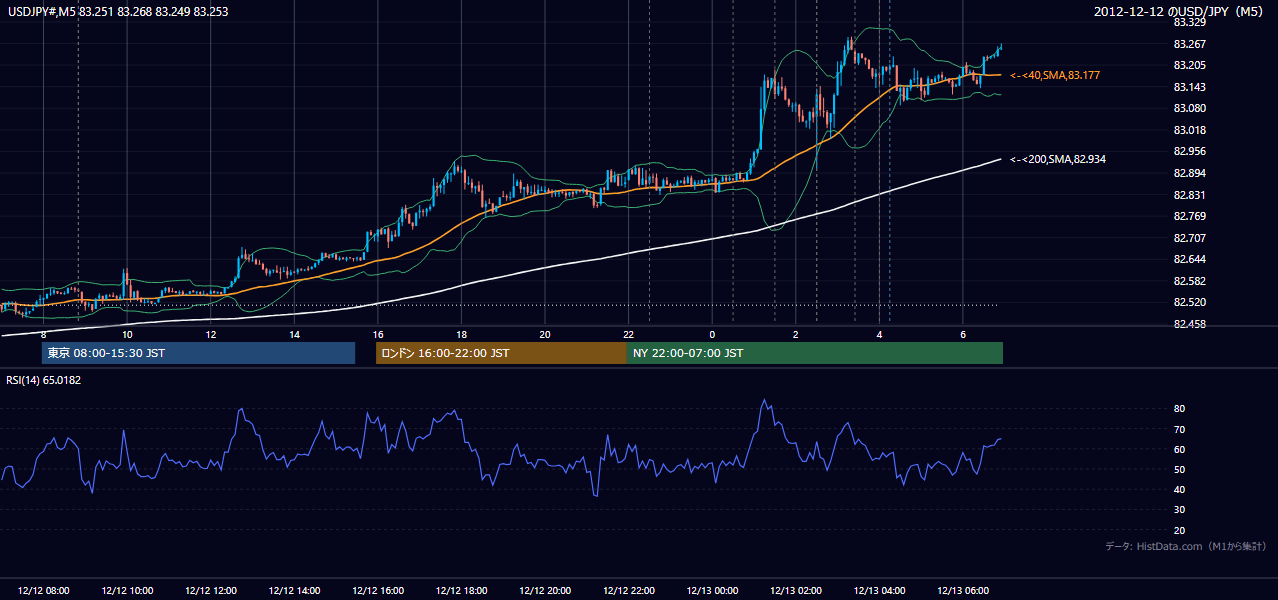The image size is (1278, 600).
Task: Click price axis label 83.329
Action: pyautogui.click(x=1188, y=21)
